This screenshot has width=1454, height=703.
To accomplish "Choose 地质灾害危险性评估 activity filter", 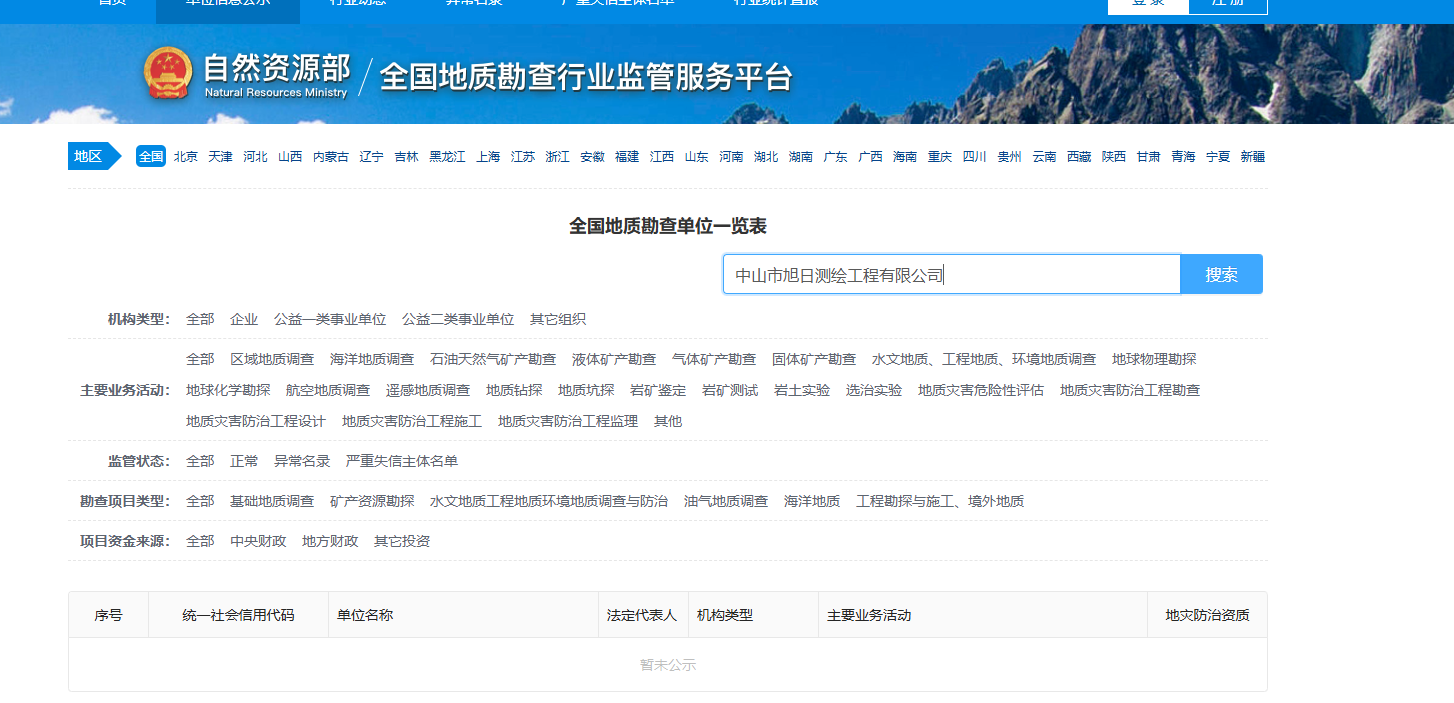I will point(981,391).
